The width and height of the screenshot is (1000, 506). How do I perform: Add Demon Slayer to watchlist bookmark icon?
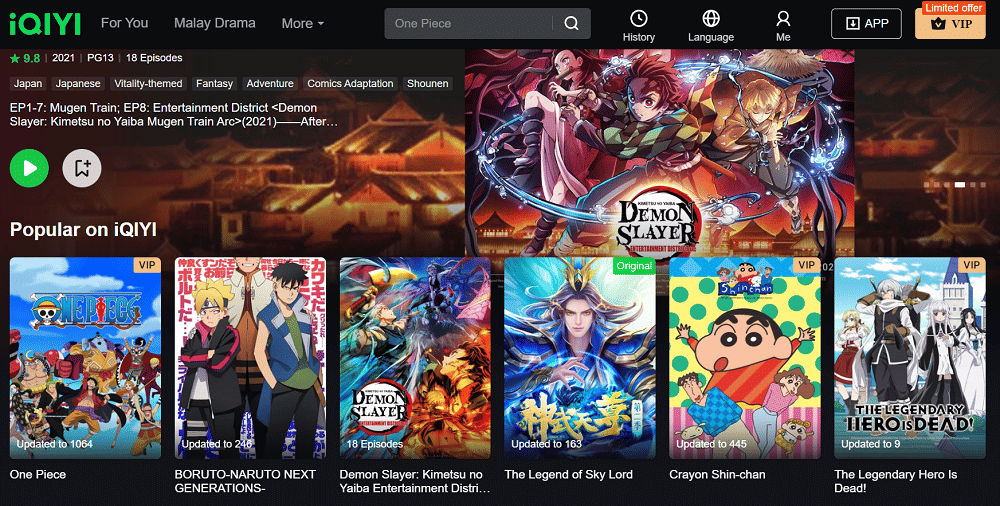pos(82,168)
